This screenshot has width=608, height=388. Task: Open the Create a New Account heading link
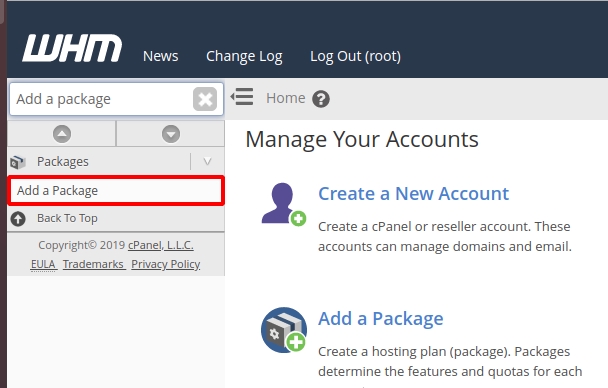click(413, 193)
